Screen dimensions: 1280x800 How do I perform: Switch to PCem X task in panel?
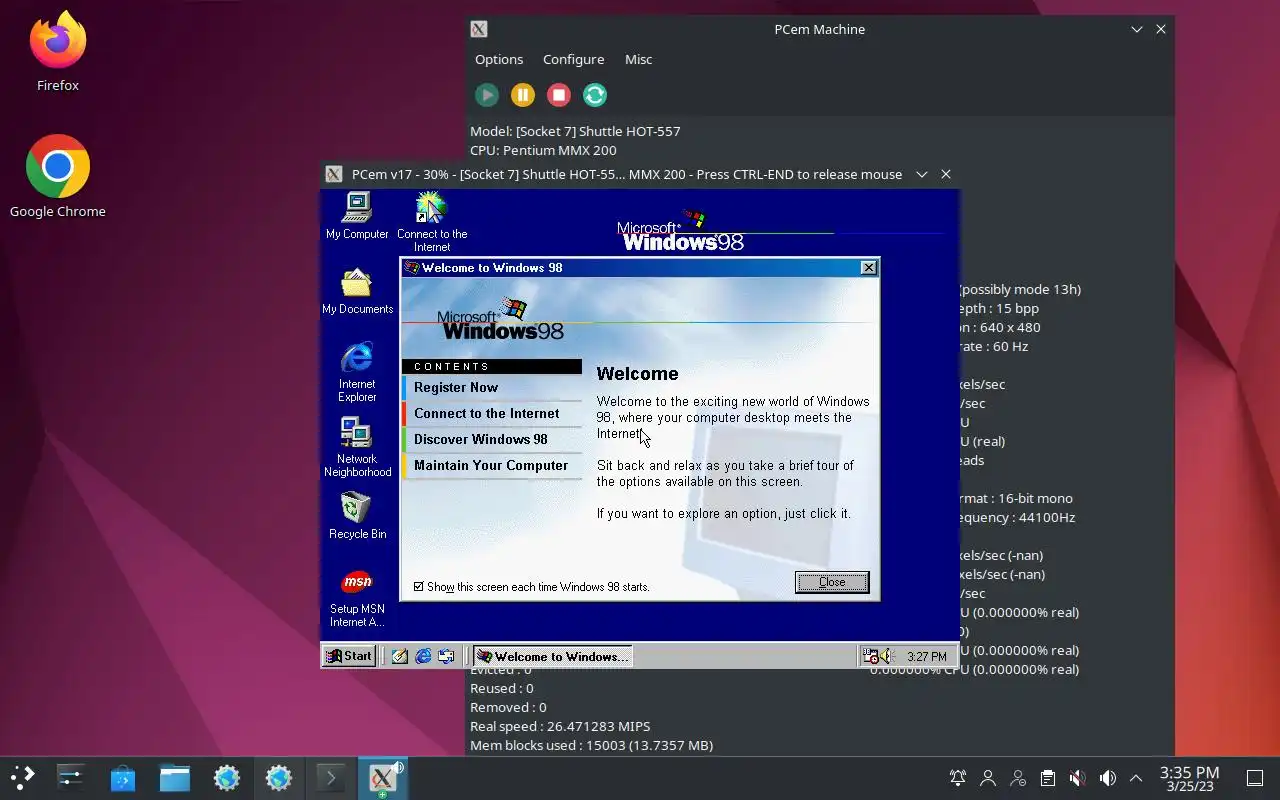[383, 777]
